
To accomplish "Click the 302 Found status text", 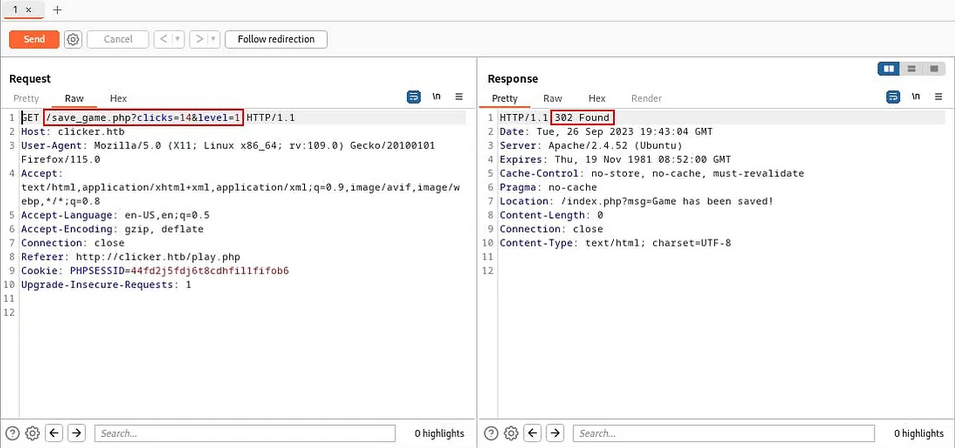I will [582, 117].
